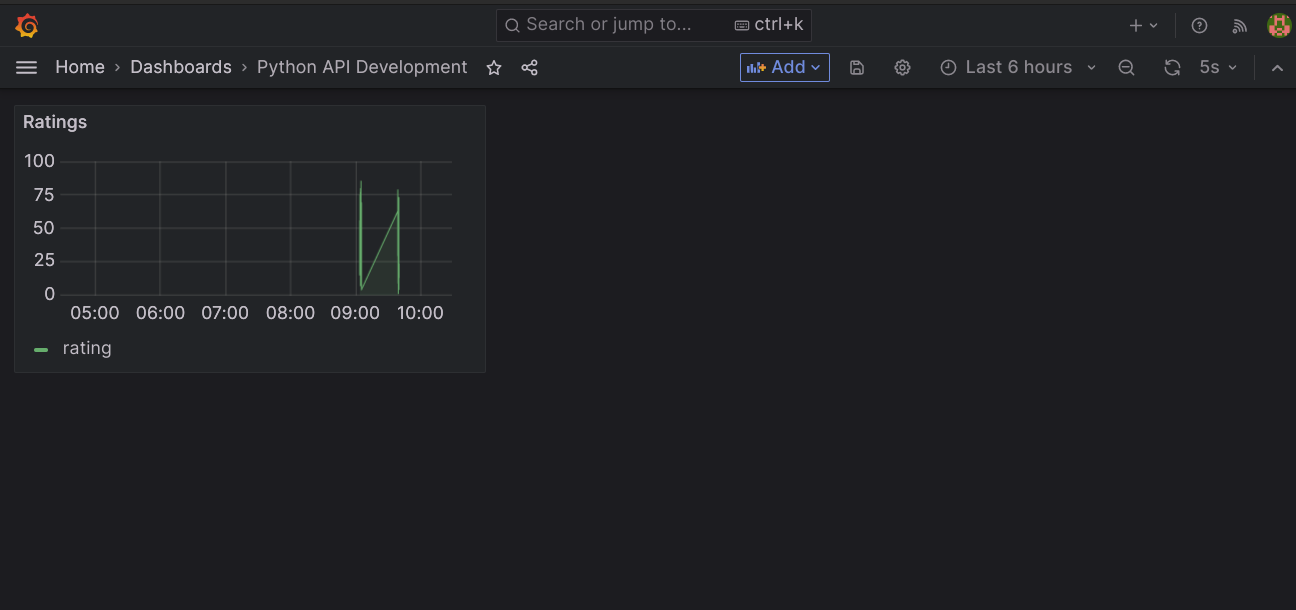The height and width of the screenshot is (610, 1296).
Task: Open the plus new item menu
Action: [x=1143, y=25]
